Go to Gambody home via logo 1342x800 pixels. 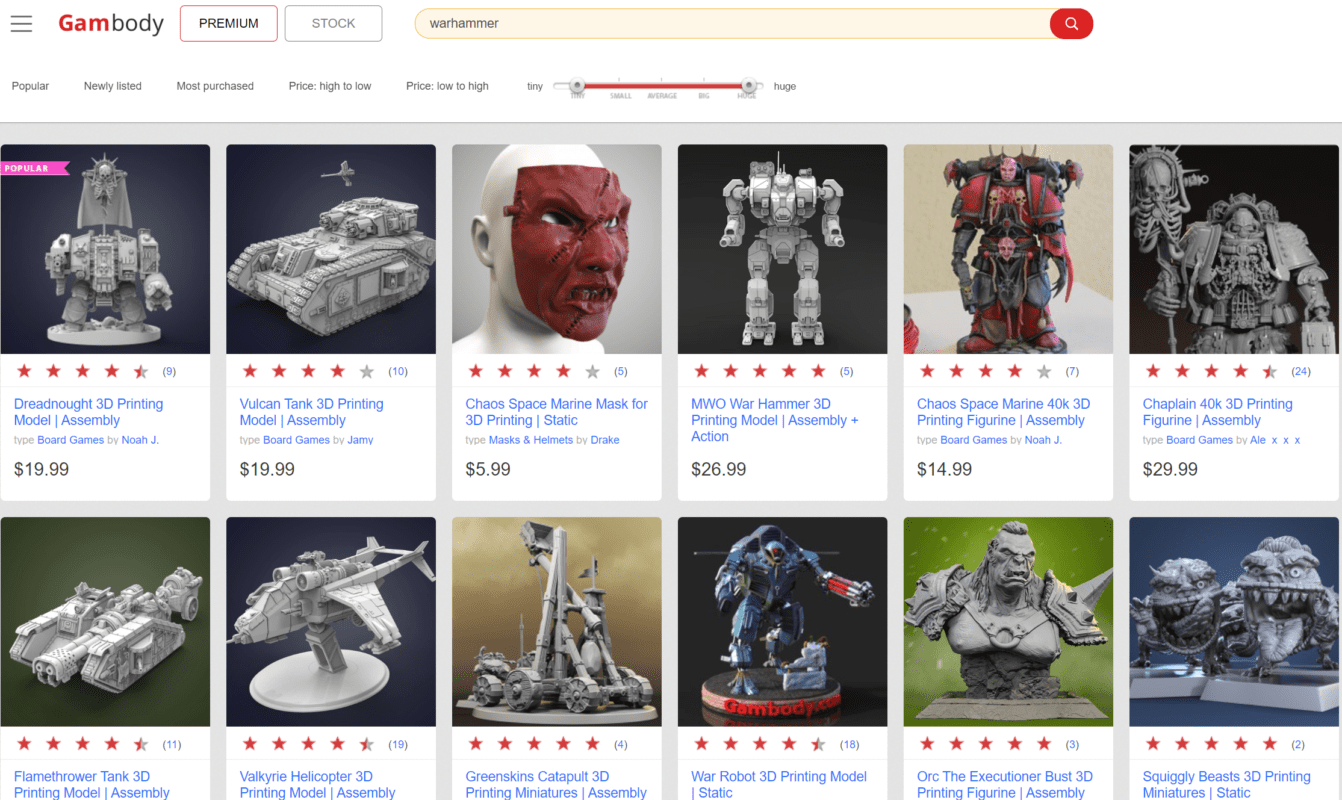(x=111, y=23)
